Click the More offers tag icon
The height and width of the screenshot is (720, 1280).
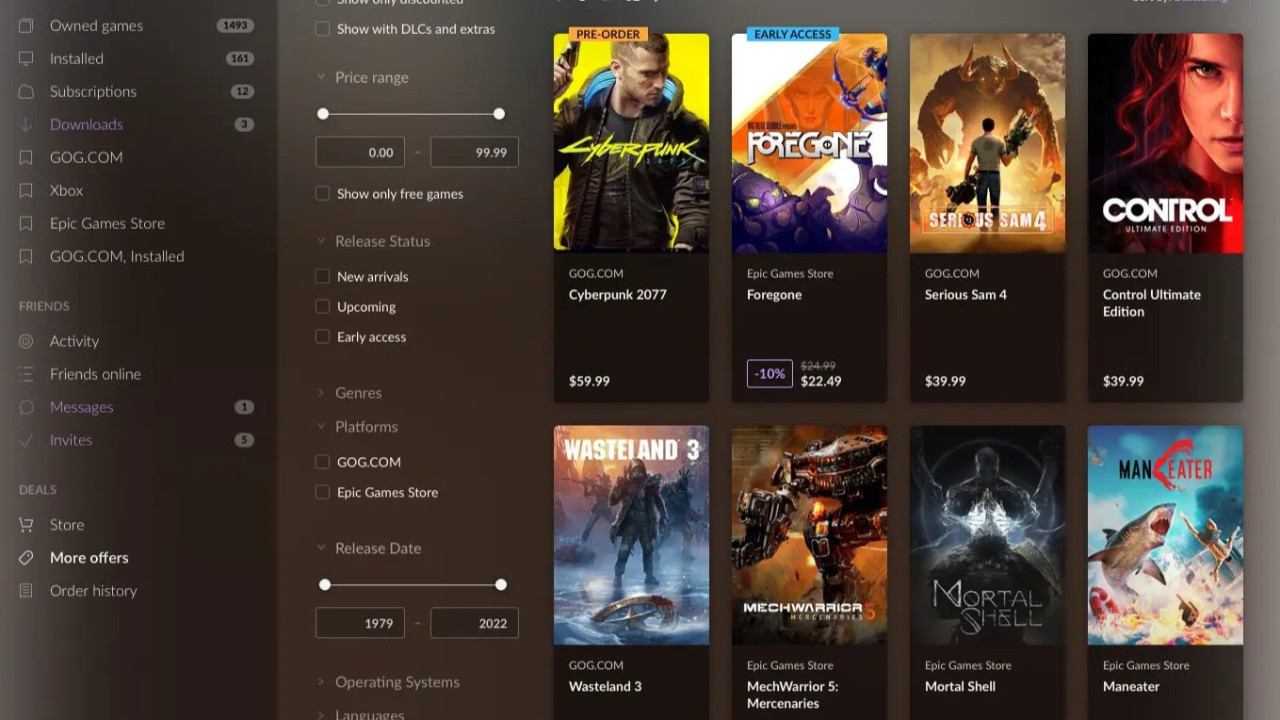point(27,557)
